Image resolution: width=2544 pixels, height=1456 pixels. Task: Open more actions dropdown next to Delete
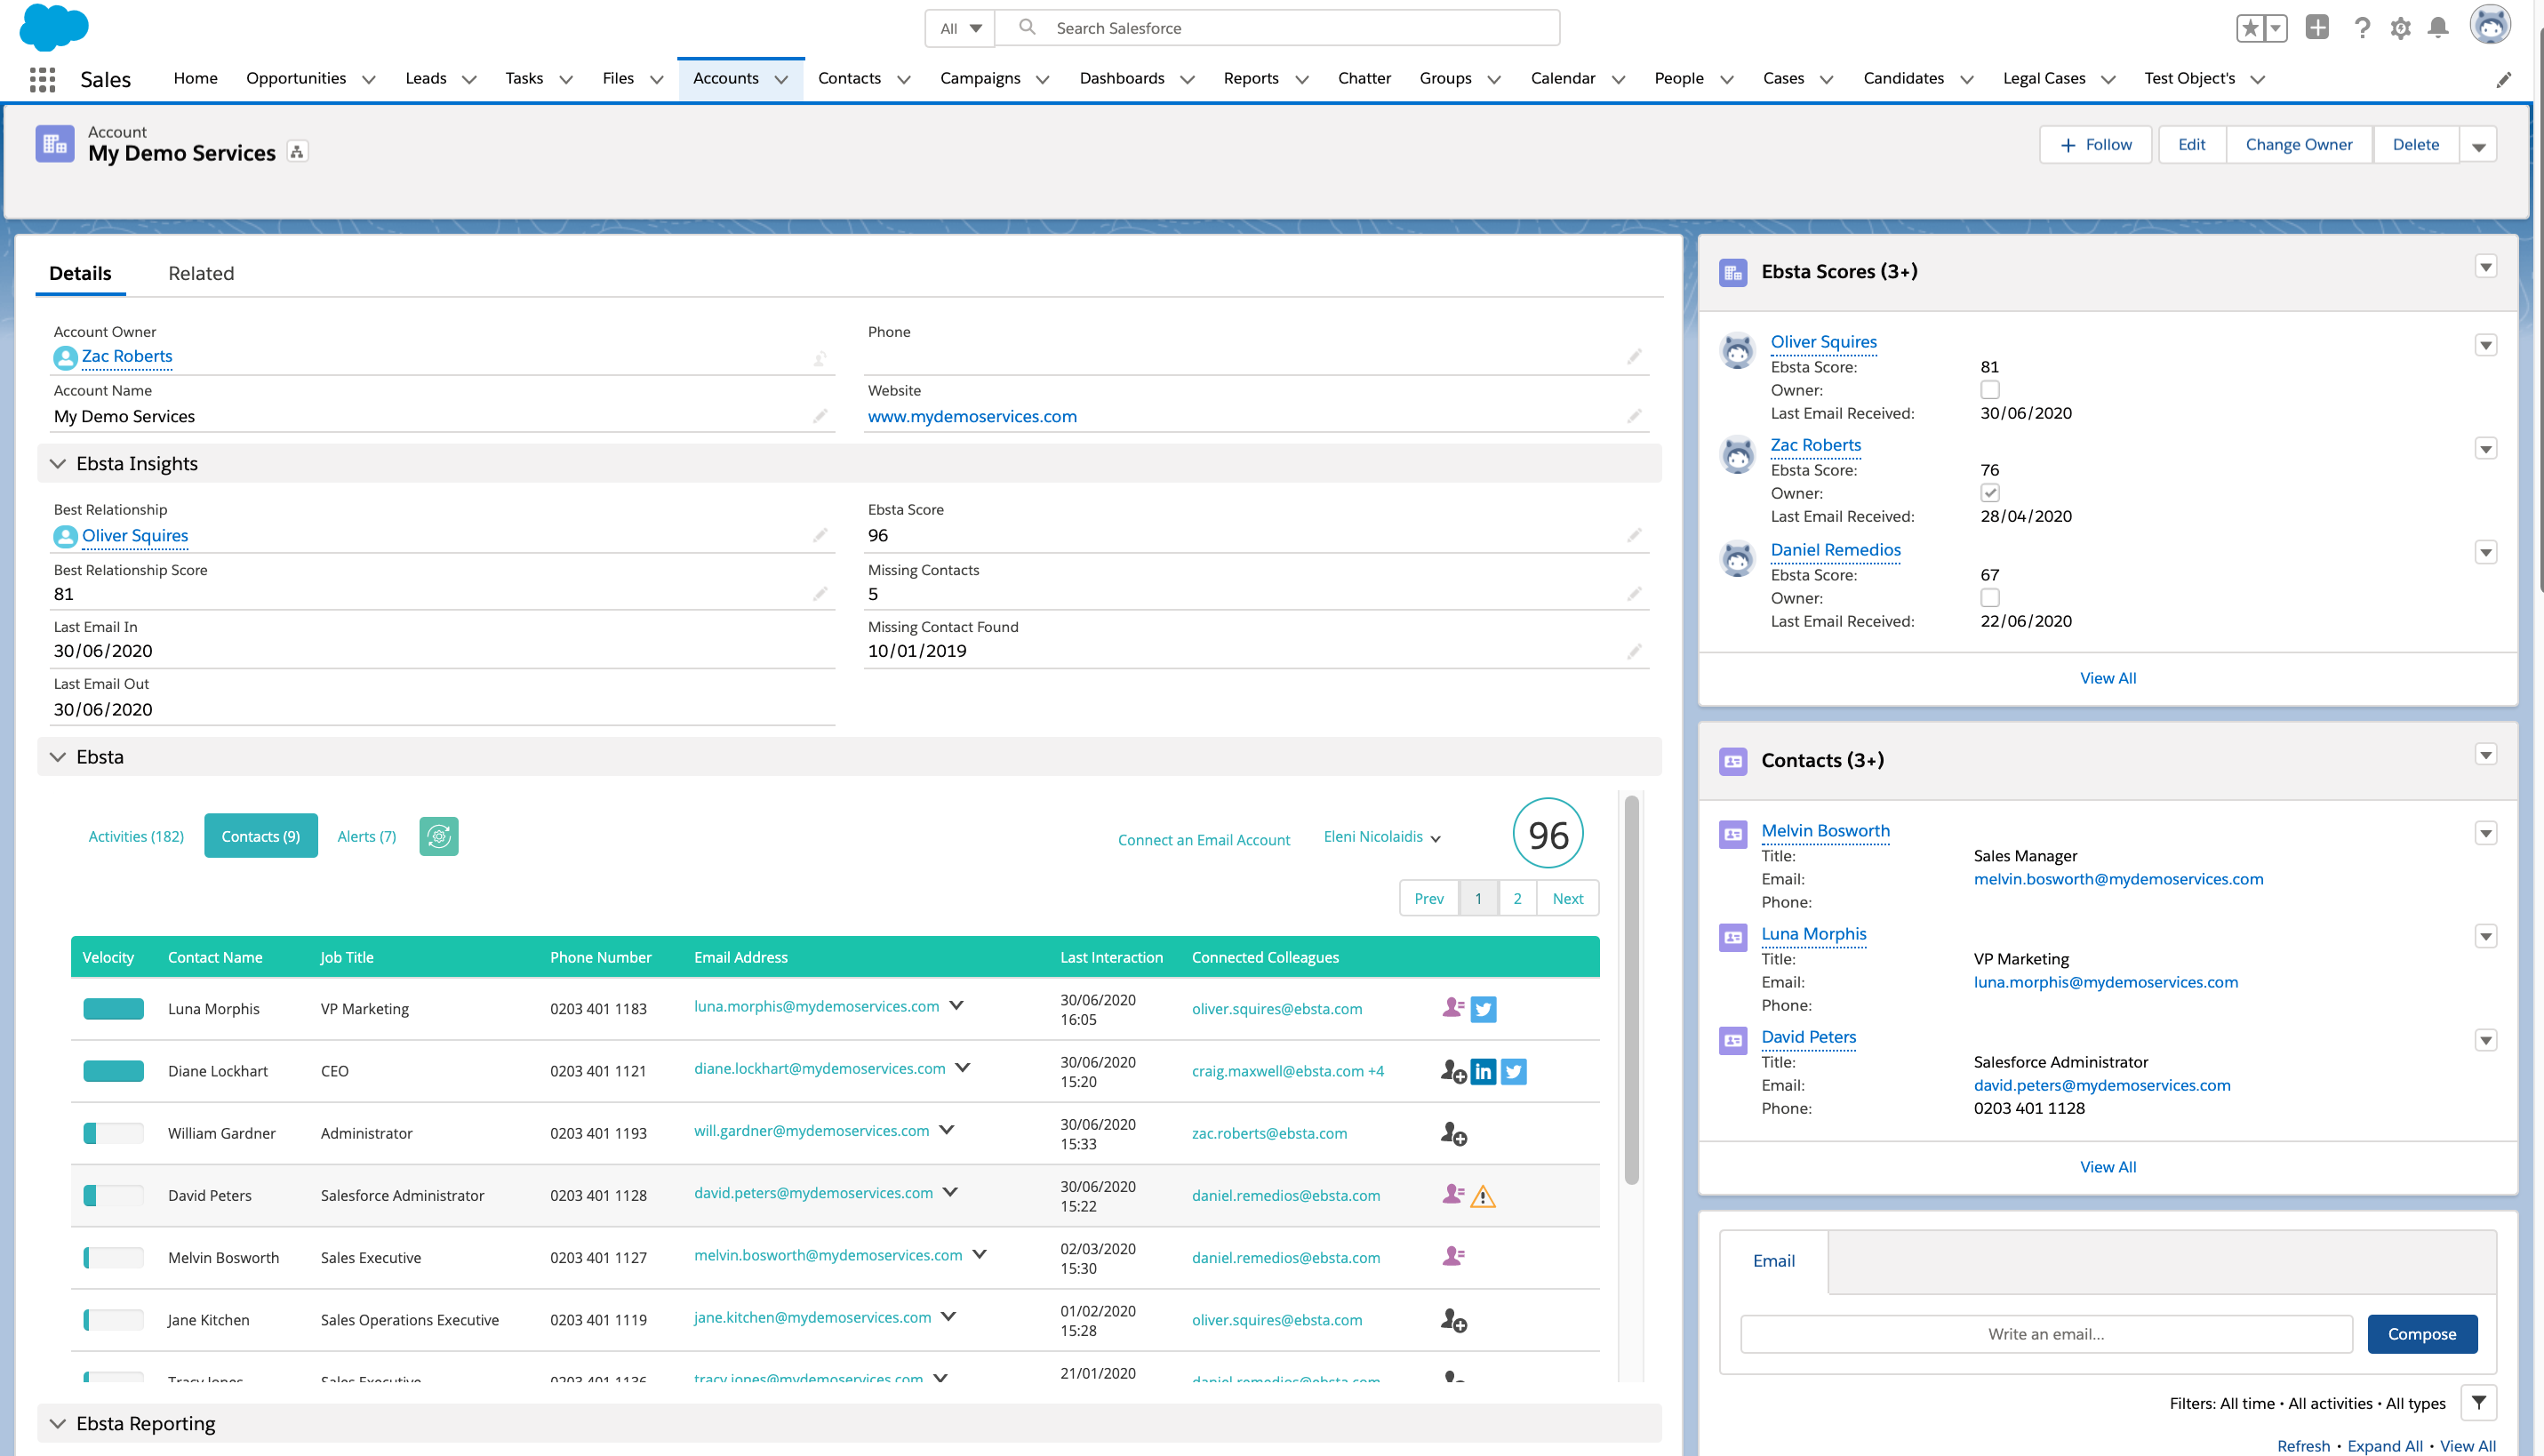[x=2478, y=146]
